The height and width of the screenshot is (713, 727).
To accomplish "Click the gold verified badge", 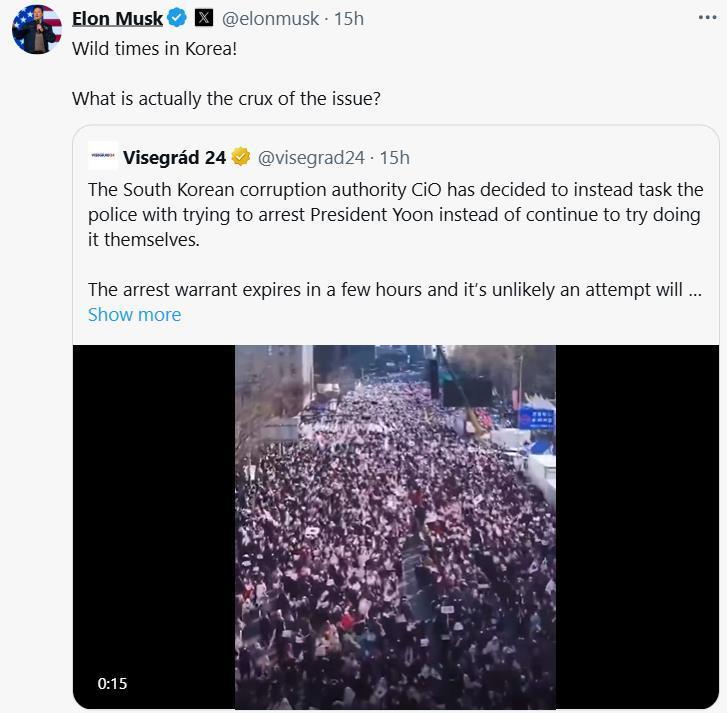I will pos(241,157).
